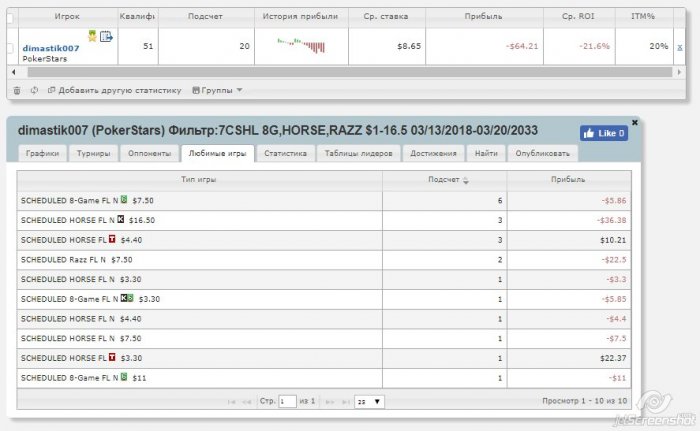Click the scrollbar right arrow
Image resolution: width=700 pixels, height=431 pixels.
(679, 72)
